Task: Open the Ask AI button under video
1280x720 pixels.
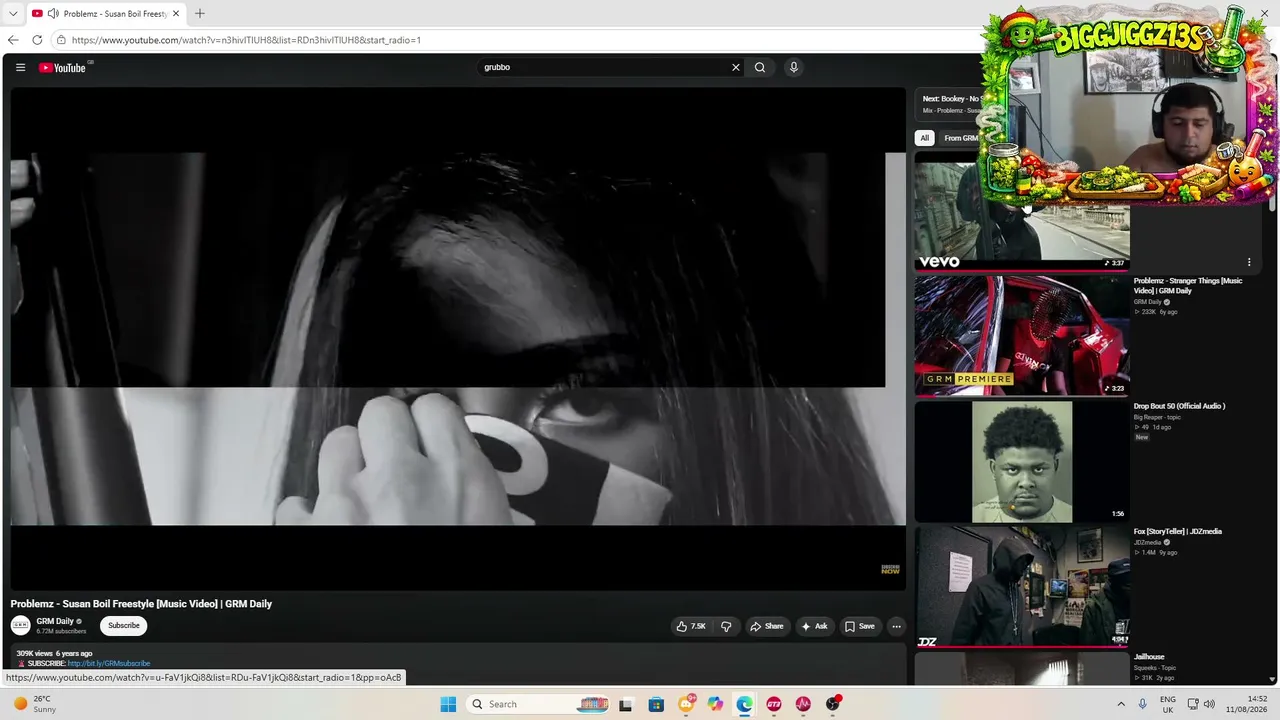Action: click(815, 626)
